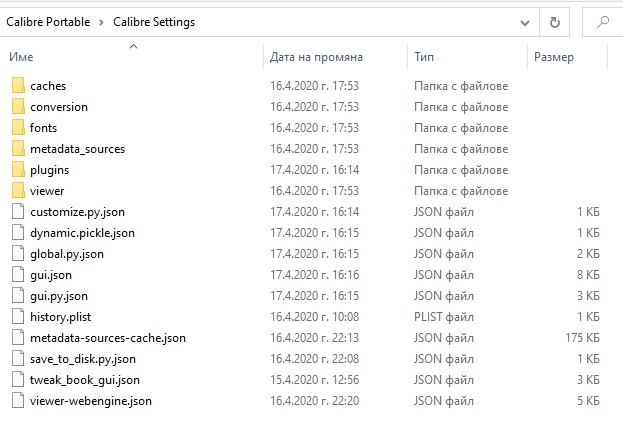Click the fonts folder icon

pos(17,128)
